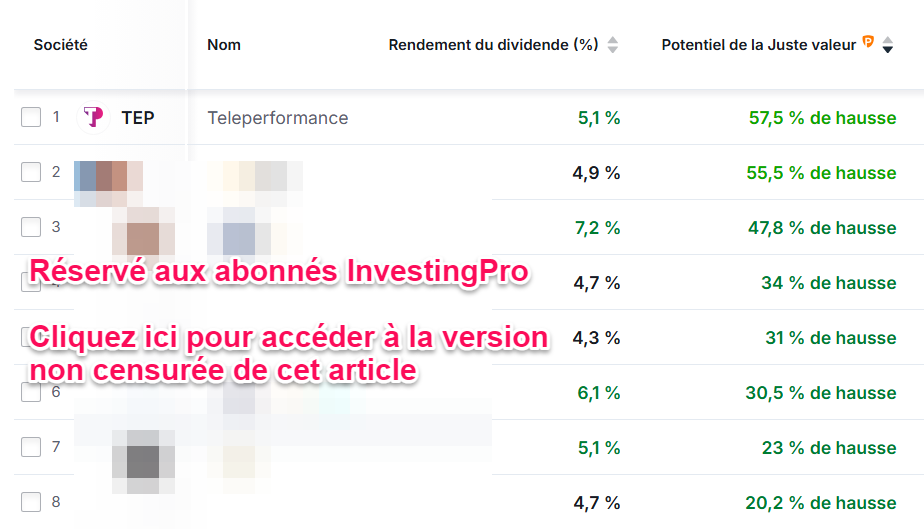Click the sort arrows for Rendement du dividende
The width and height of the screenshot is (924, 529).
tap(613, 45)
